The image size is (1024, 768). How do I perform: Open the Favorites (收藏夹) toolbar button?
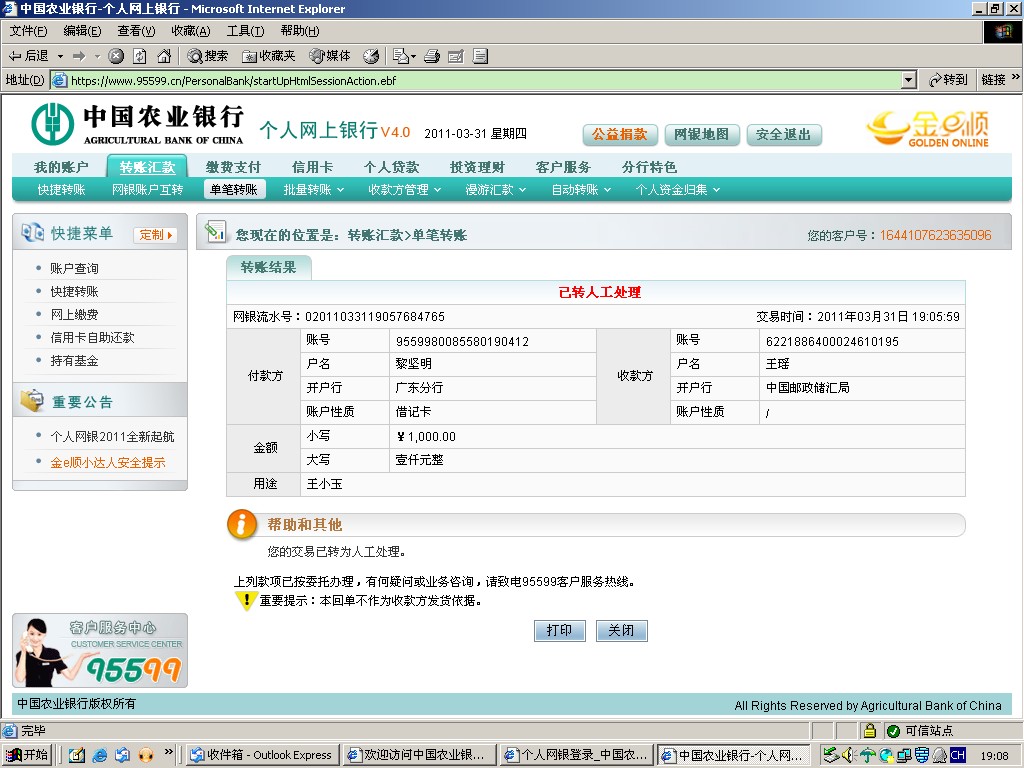268,56
